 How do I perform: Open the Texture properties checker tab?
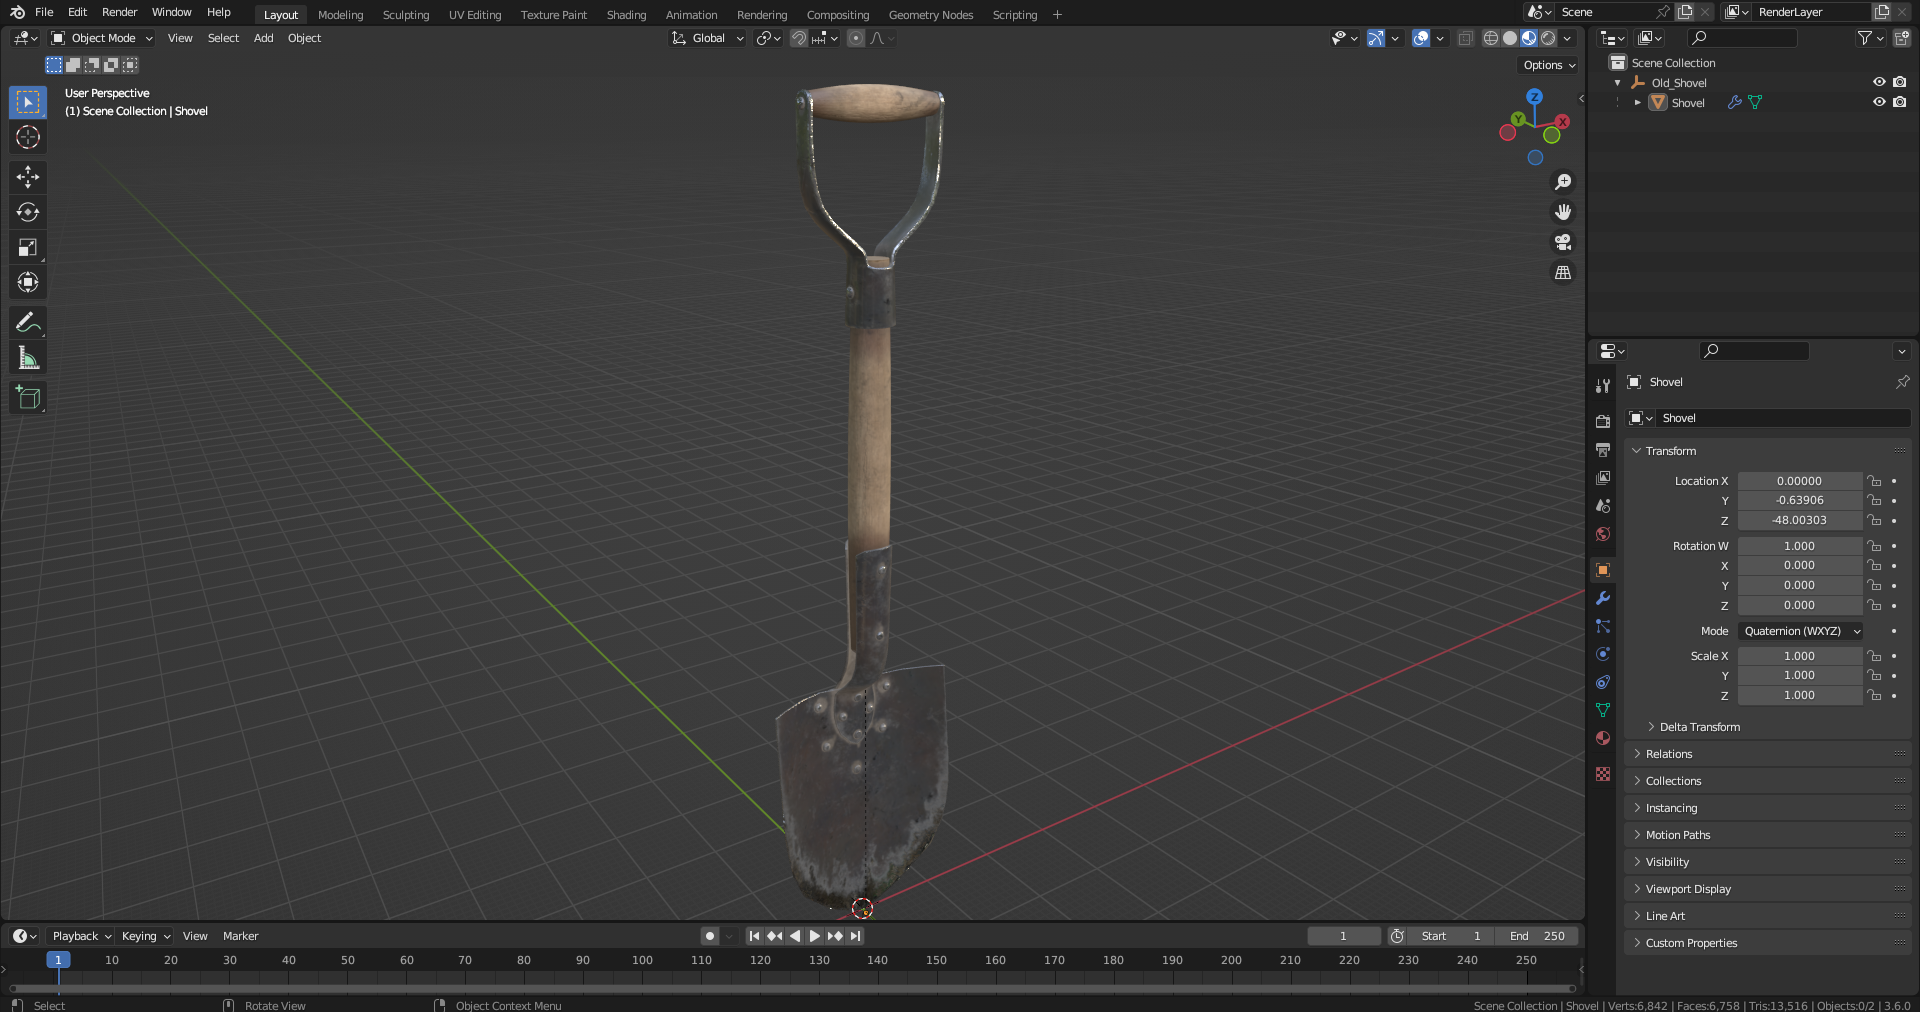click(1603, 774)
